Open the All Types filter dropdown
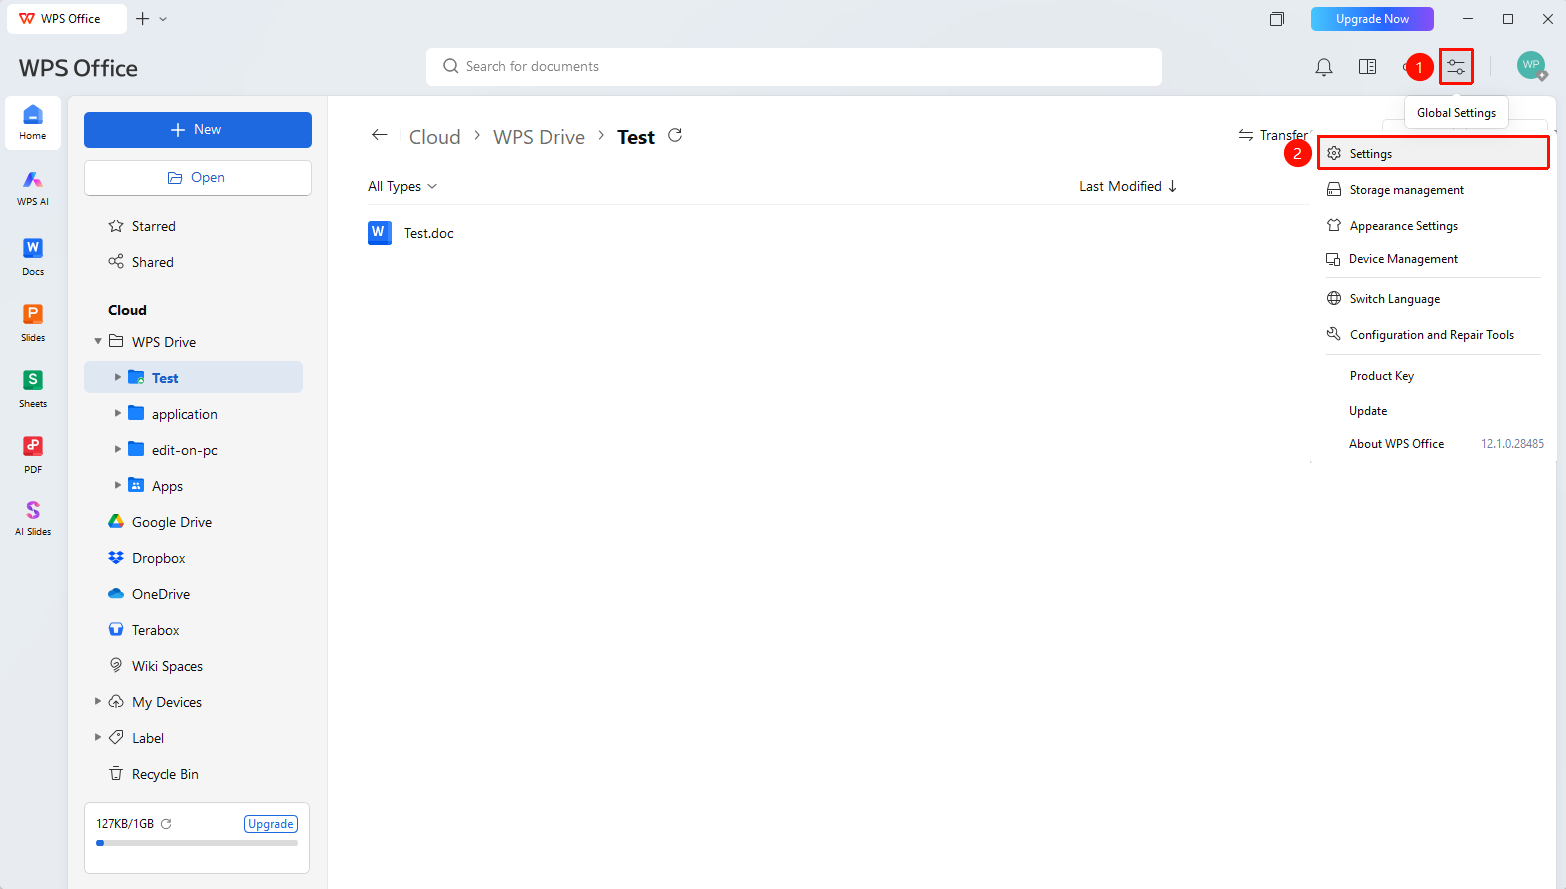Screen dimensions: 1566x889 point(402,186)
